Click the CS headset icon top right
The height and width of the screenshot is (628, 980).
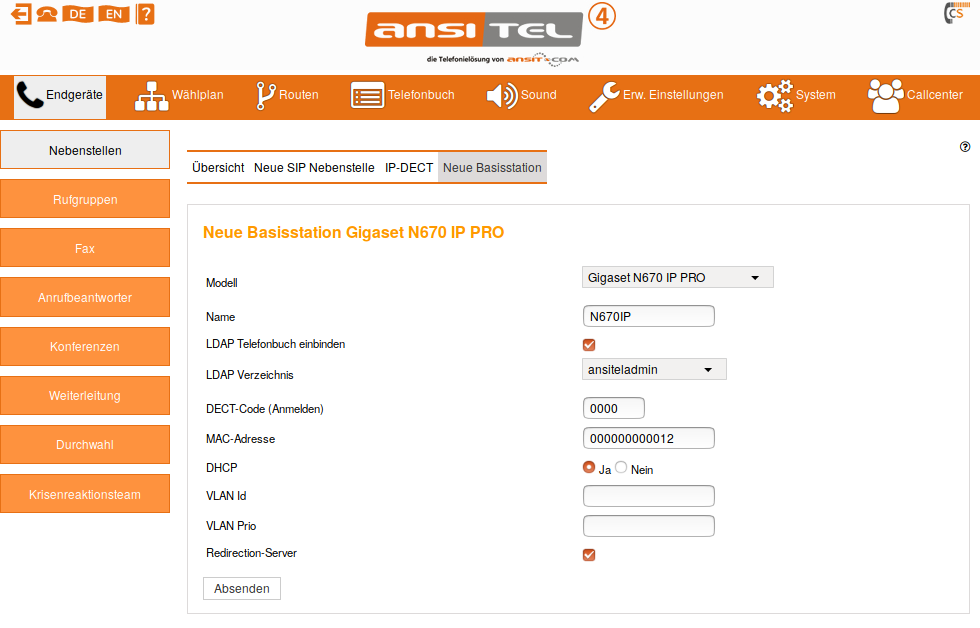click(953, 14)
